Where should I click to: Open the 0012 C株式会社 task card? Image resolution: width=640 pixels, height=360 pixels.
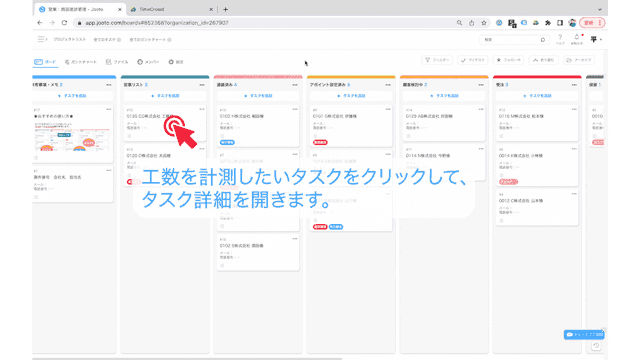(x=537, y=208)
